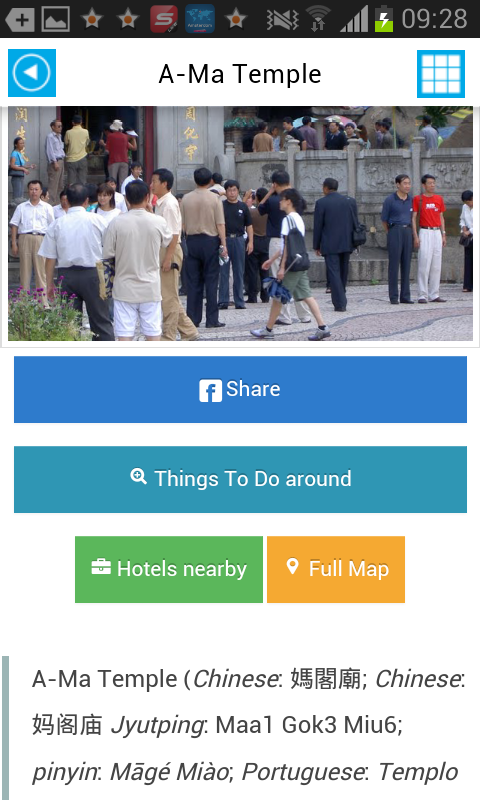Tap the picture notification icon in status bar
The height and width of the screenshot is (800, 480).
pyautogui.click(x=56, y=20)
